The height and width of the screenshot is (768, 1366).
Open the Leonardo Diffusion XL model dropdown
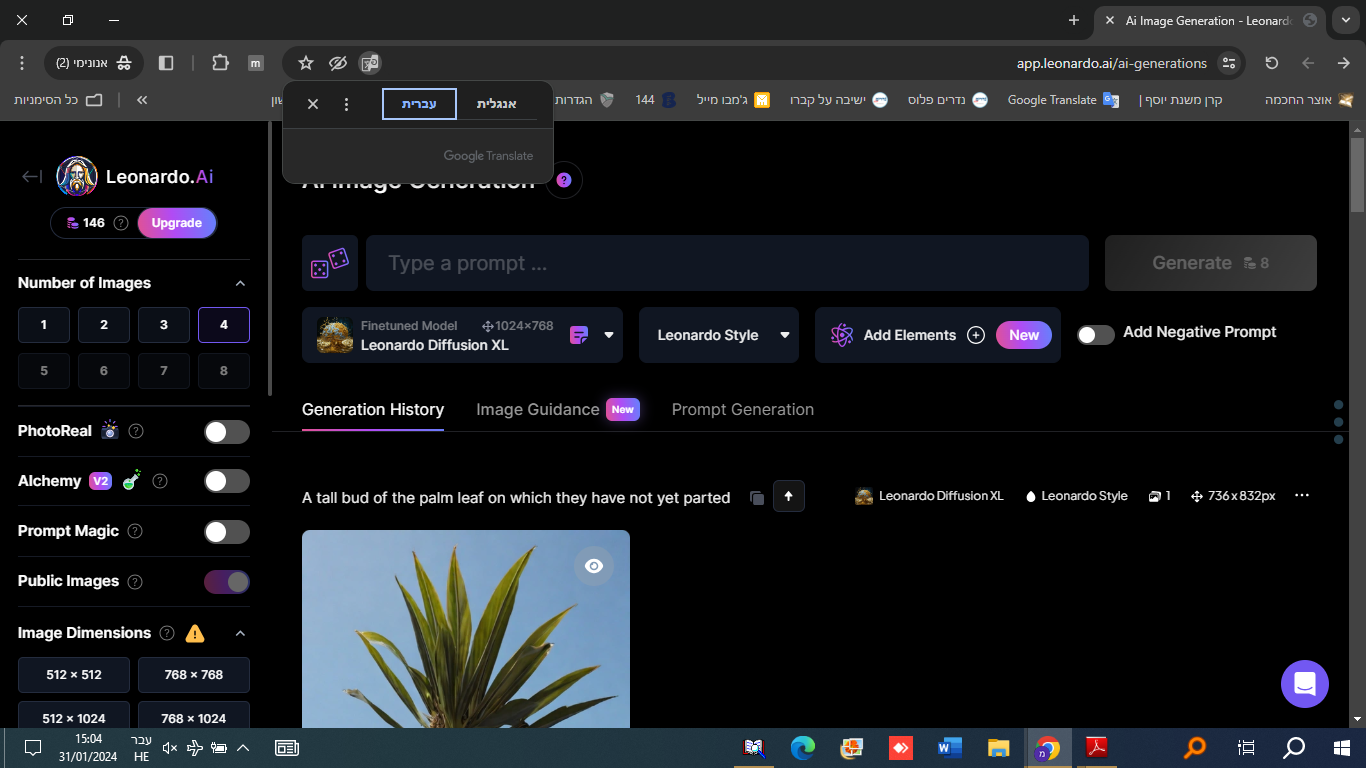610,335
